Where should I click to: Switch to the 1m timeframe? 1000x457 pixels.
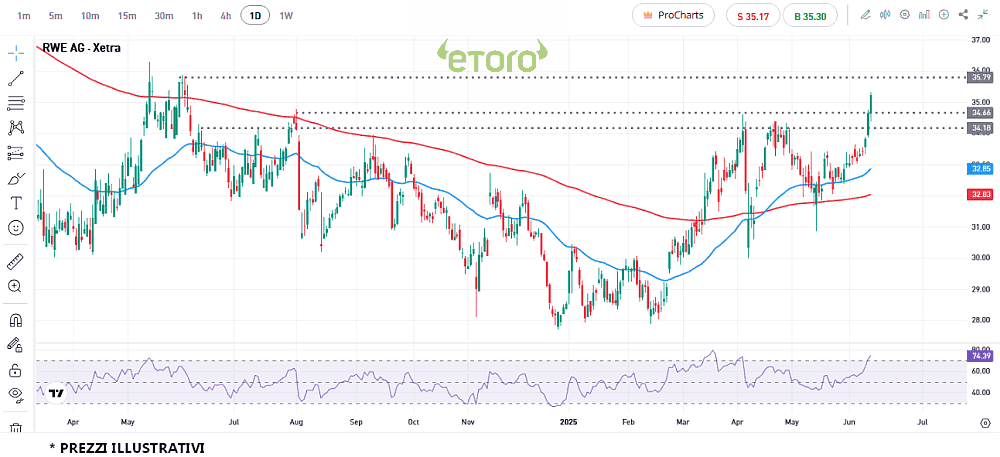pyautogui.click(x=24, y=16)
